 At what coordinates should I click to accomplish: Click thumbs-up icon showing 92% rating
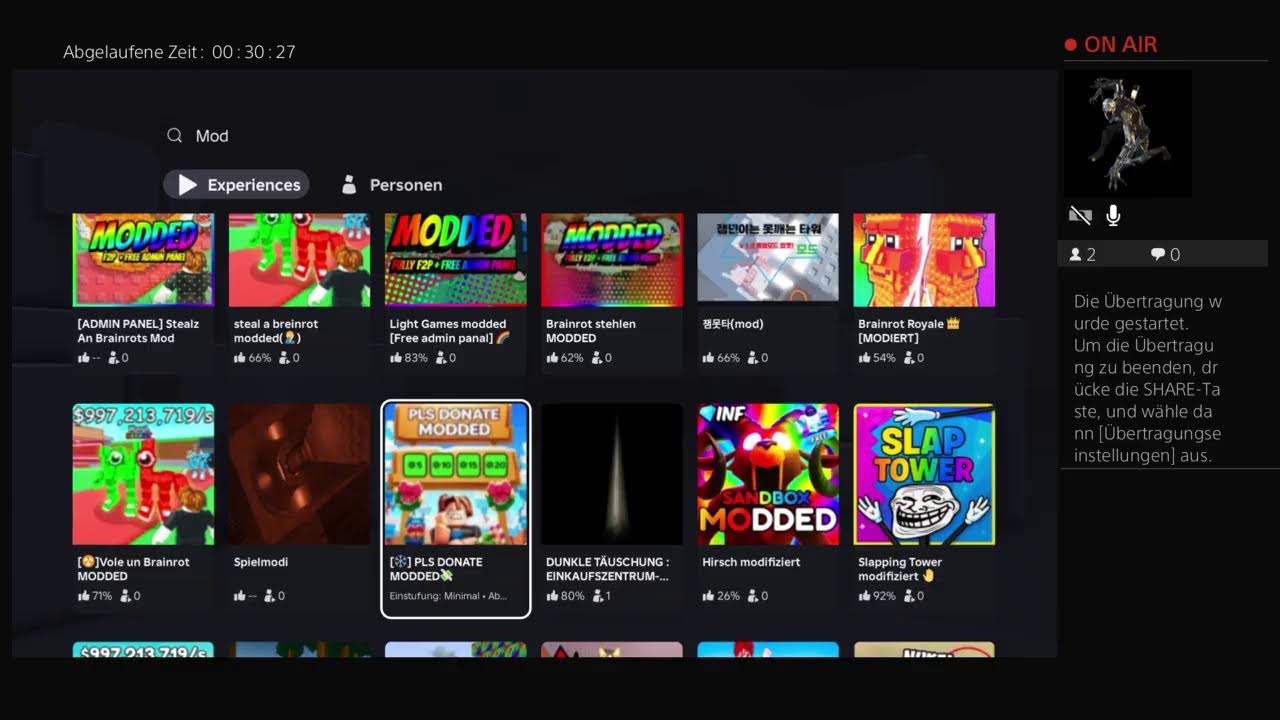(864, 596)
